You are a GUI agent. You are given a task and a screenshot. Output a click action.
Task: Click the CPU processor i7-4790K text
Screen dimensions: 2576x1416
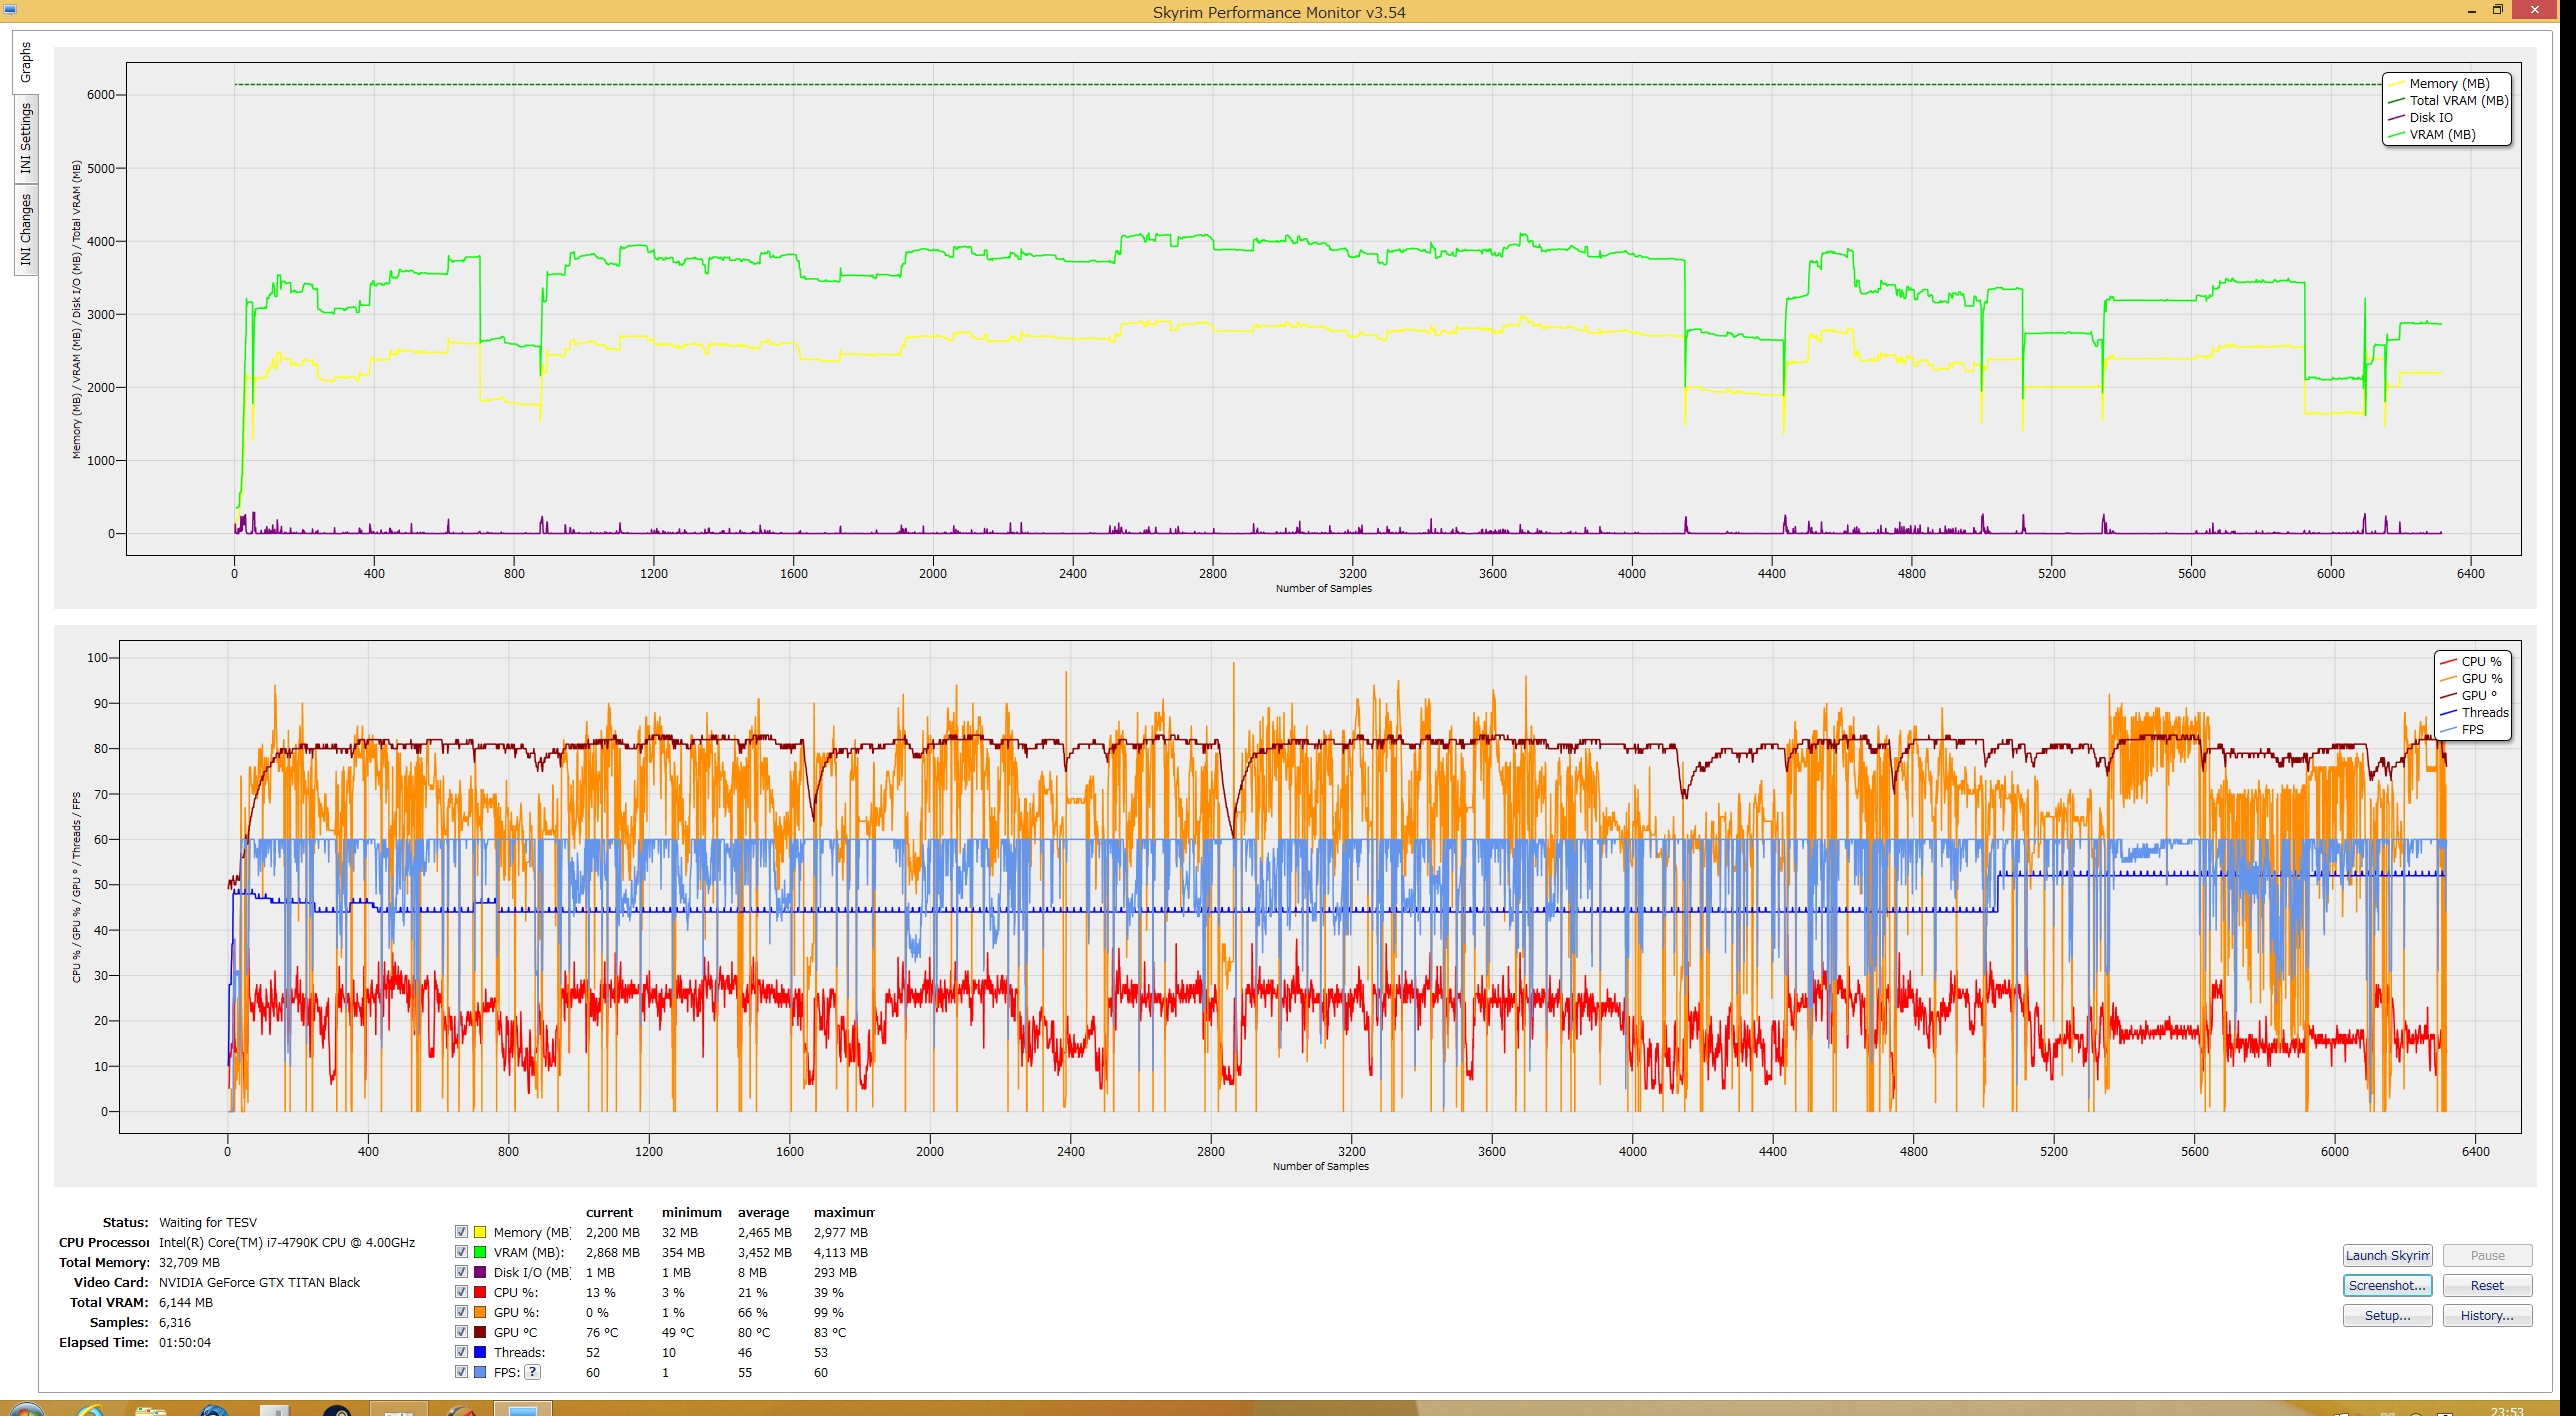[287, 1242]
